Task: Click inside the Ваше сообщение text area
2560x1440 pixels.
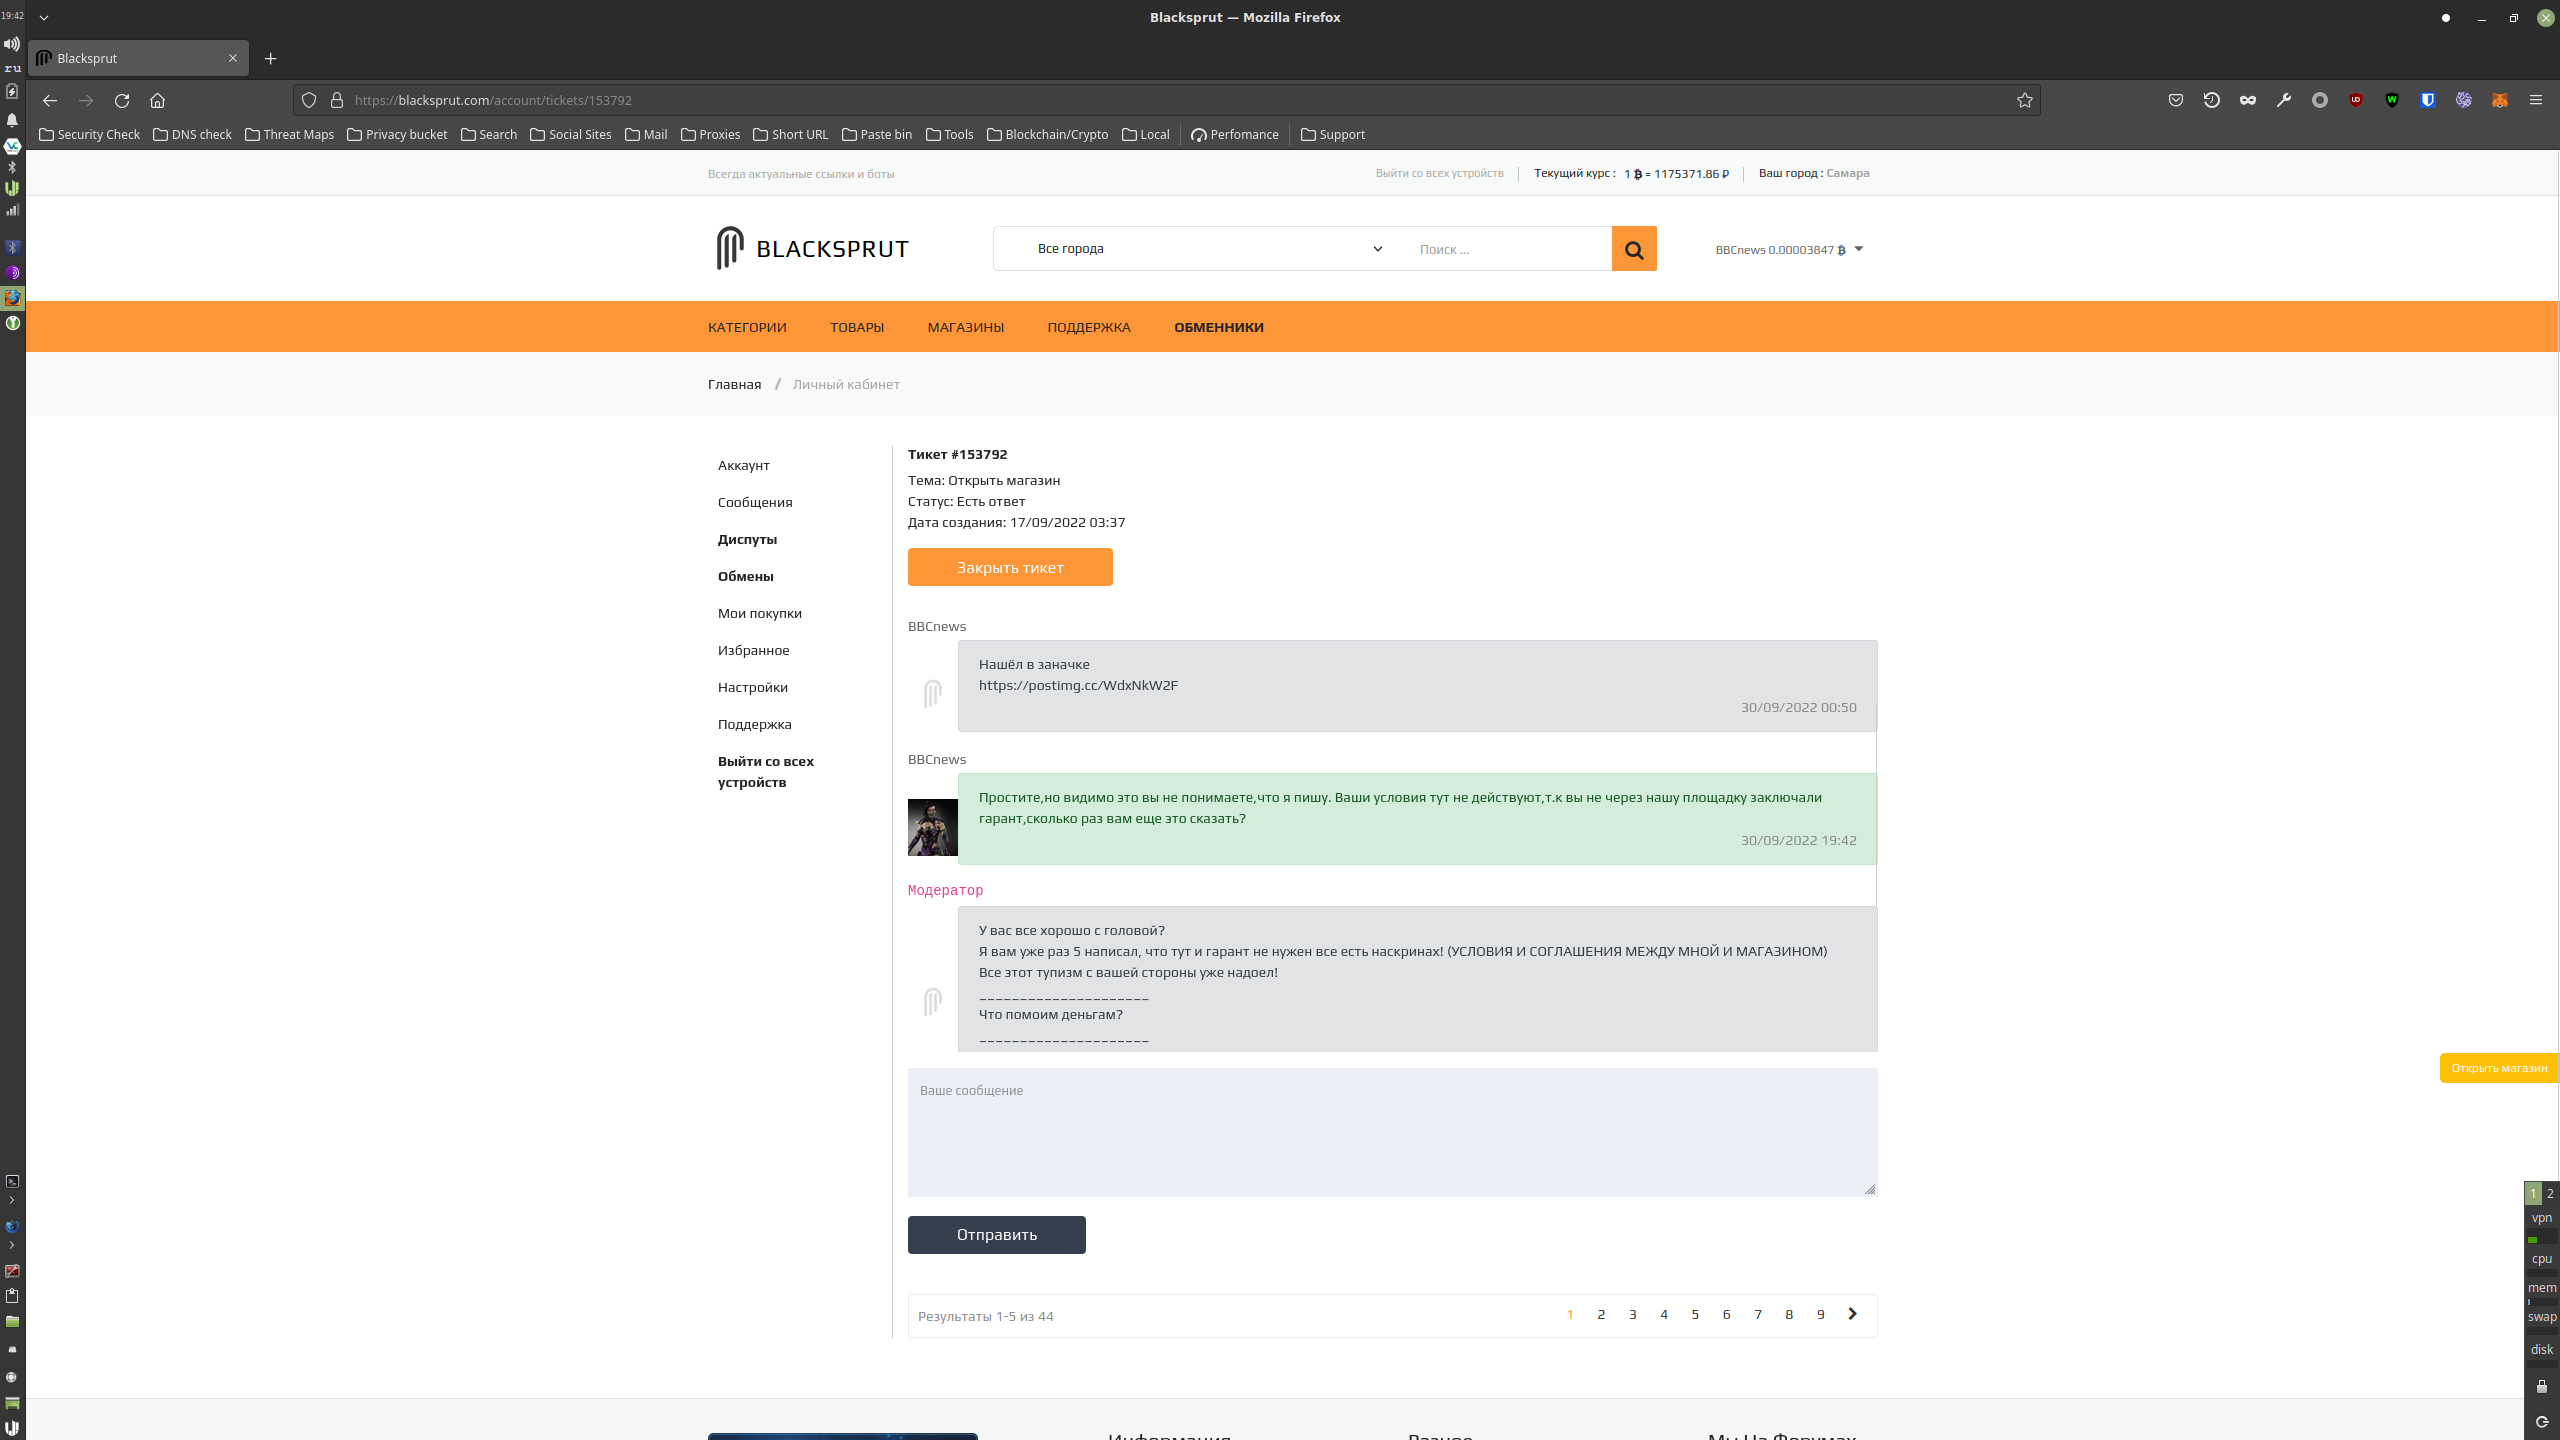Action: coord(1392,1132)
